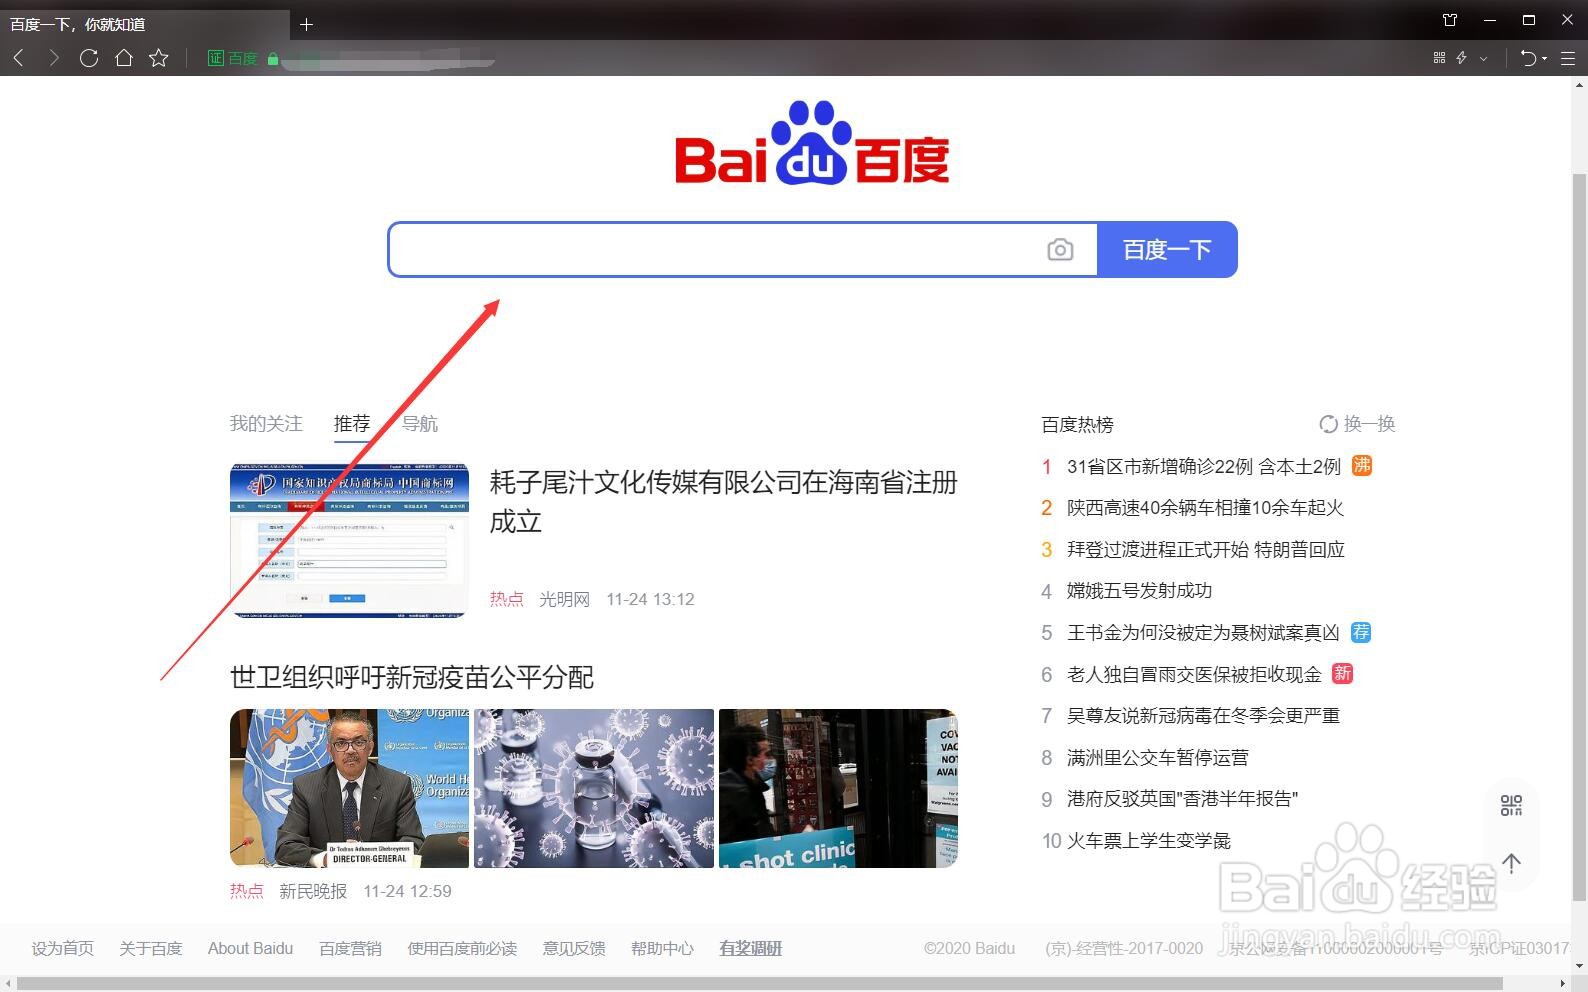Open hot item 满洲里公交车暂停运营
Viewport: 1588px width, 992px height.
(x=1158, y=758)
